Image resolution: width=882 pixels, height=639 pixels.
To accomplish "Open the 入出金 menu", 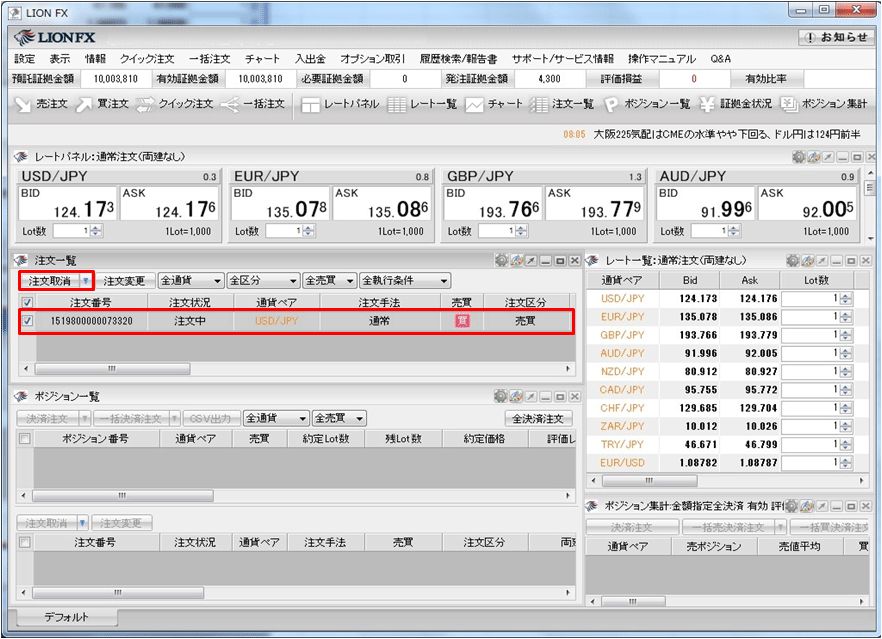I will (x=310, y=58).
